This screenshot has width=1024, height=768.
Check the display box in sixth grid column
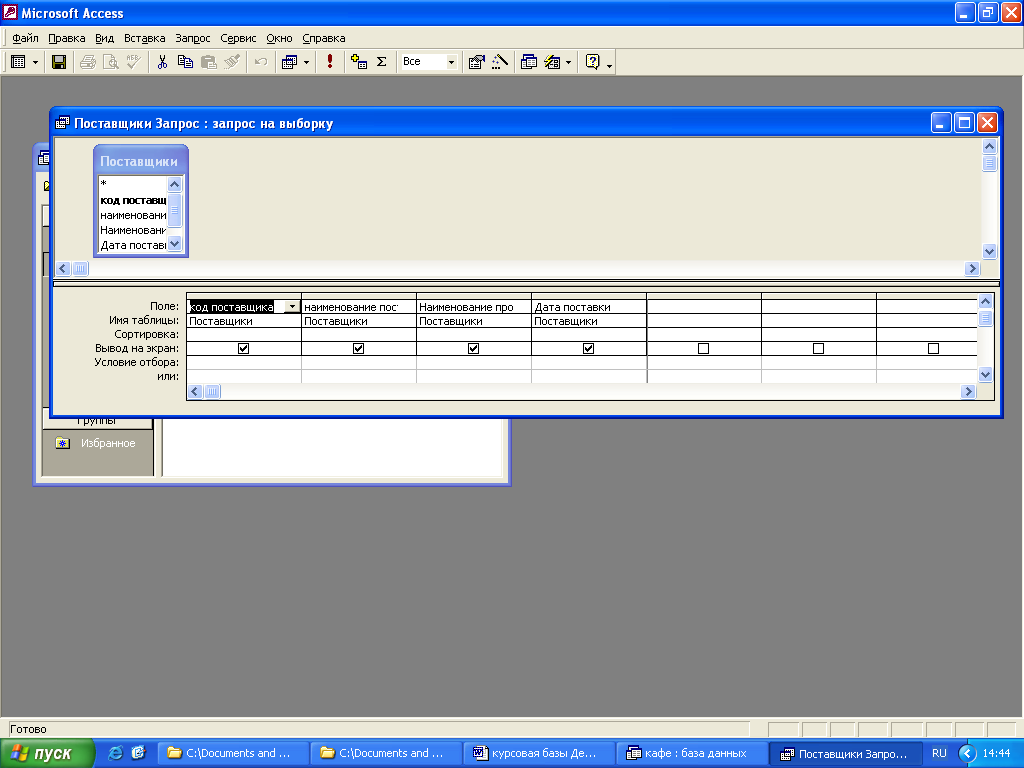818,348
